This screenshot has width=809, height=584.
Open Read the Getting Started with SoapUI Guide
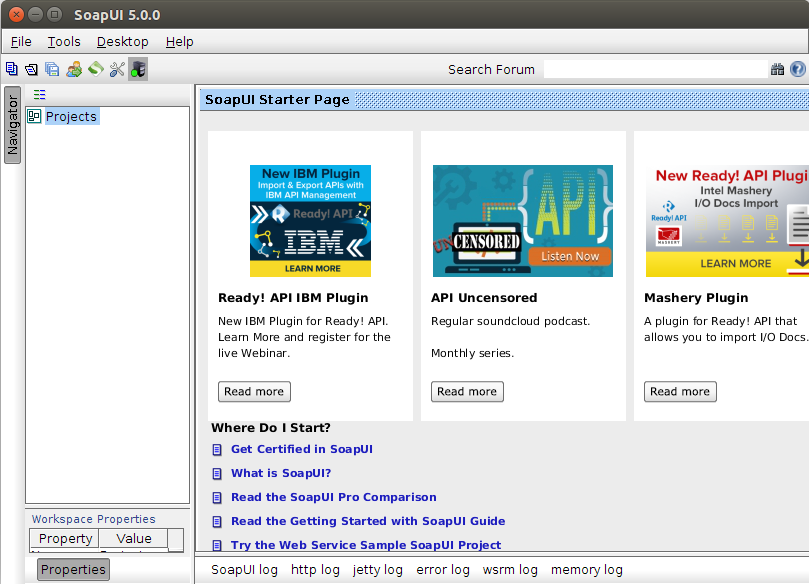click(368, 521)
